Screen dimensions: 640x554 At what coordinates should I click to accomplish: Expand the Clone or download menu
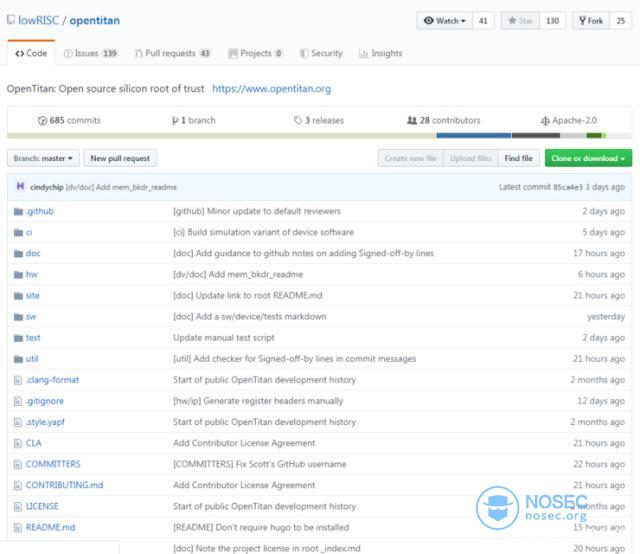tap(588, 158)
